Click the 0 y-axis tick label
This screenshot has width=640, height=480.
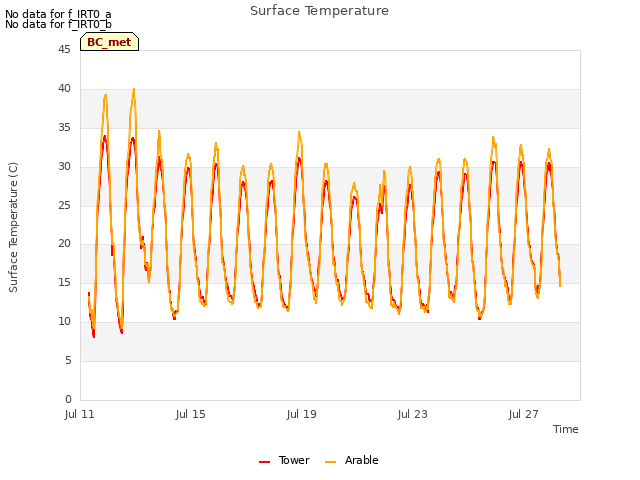(x=68, y=399)
